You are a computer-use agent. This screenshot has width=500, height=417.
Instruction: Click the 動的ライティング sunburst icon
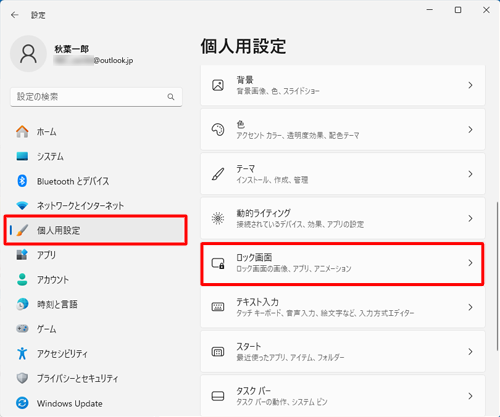tap(218, 218)
